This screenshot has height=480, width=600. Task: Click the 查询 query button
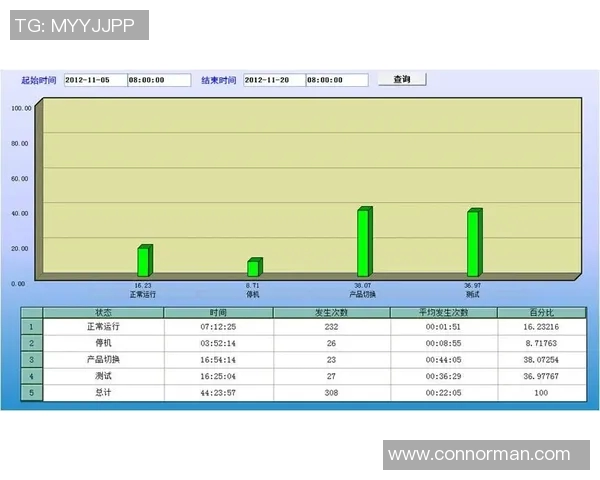pos(402,79)
